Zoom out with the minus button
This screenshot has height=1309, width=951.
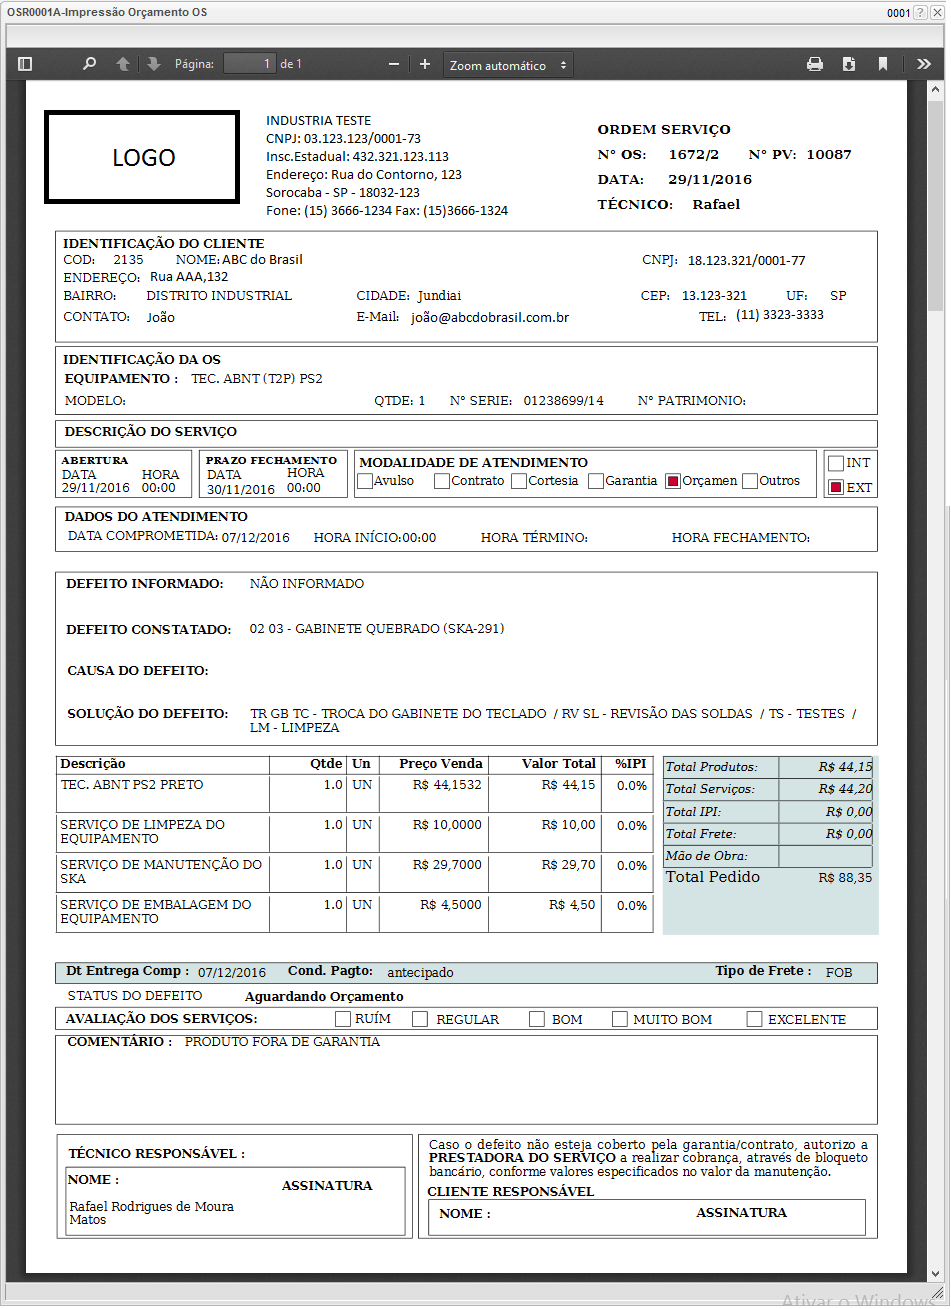click(x=394, y=64)
